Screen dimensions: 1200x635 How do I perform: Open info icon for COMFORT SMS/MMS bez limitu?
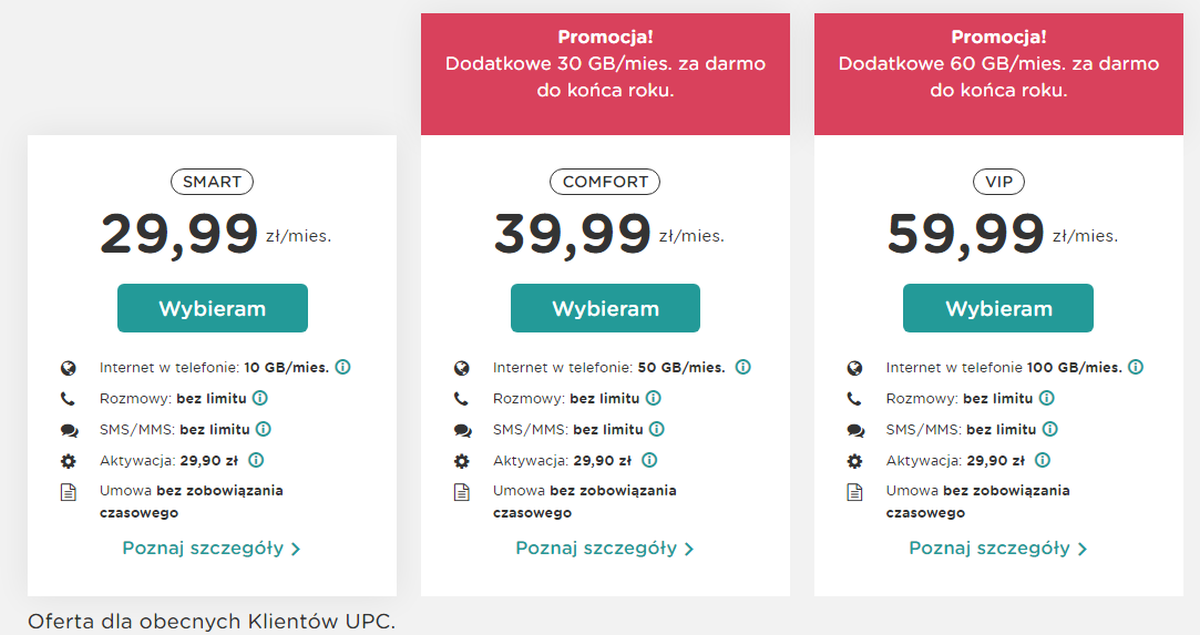[657, 429]
